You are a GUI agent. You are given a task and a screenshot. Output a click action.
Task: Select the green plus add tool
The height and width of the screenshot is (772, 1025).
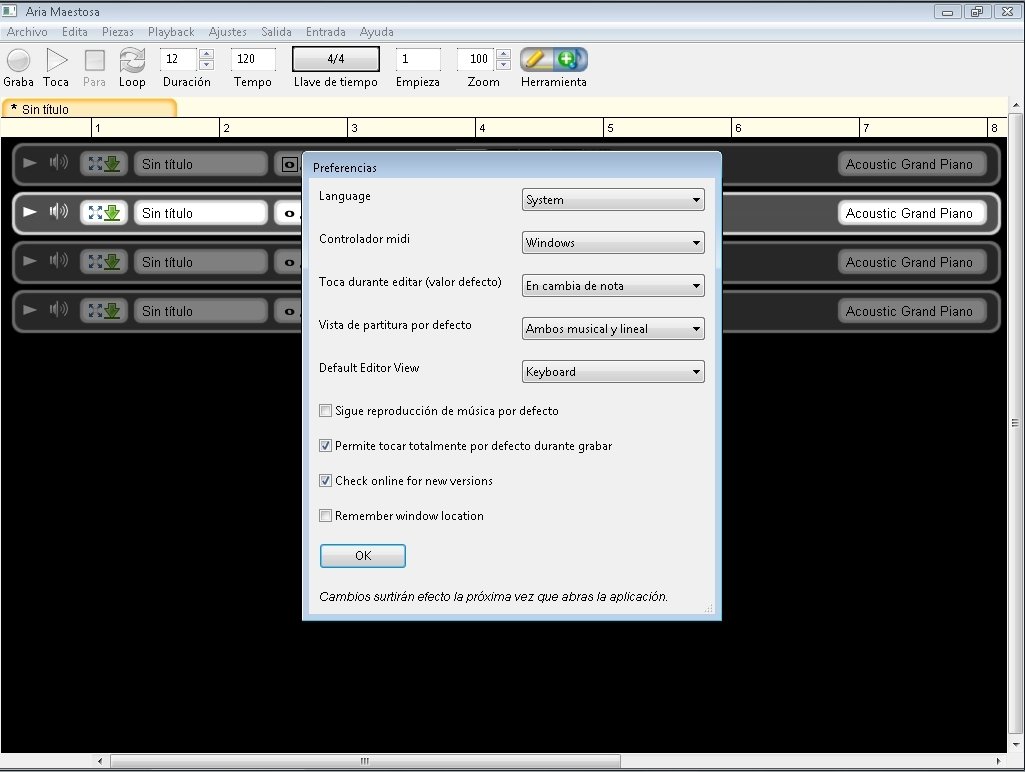[570, 59]
